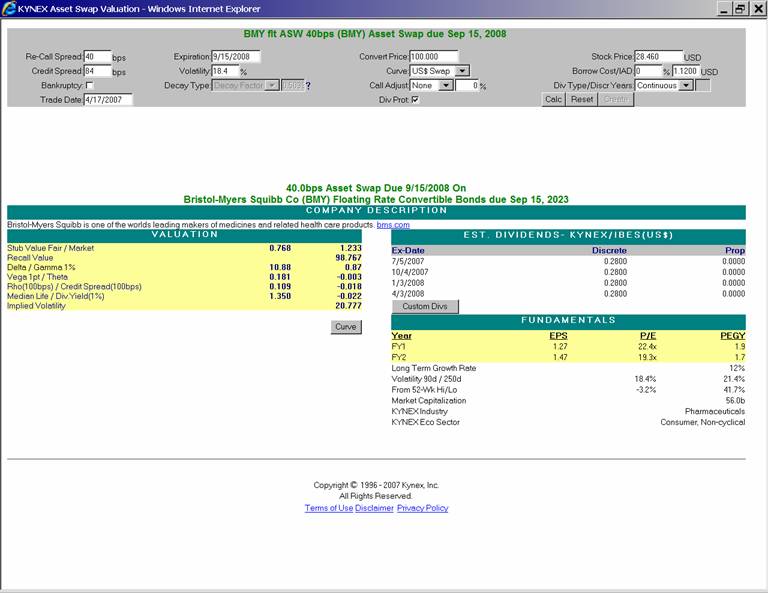Click the Stub Value Fair / Market label

(x=50, y=248)
